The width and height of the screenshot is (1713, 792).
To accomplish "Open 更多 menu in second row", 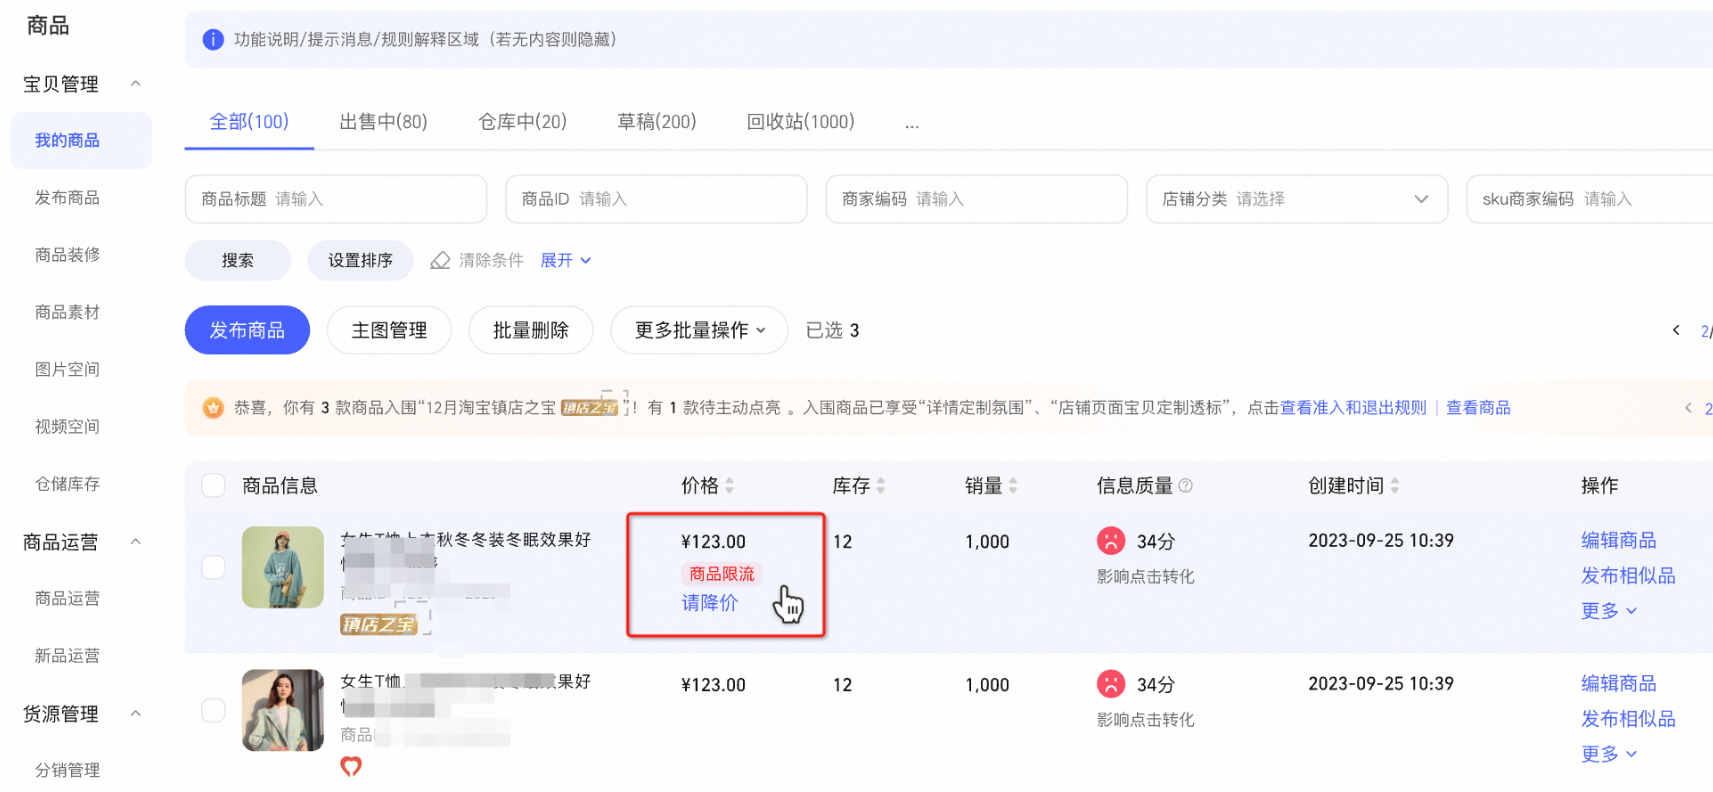I will pyautogui.click(x=1609, y=754).
